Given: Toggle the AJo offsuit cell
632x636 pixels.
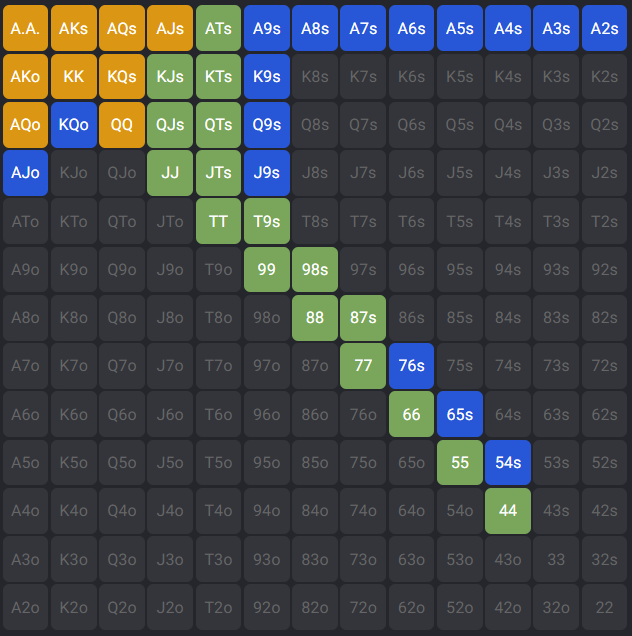Looking at the screenshot, I should click(x=25, y=172).
